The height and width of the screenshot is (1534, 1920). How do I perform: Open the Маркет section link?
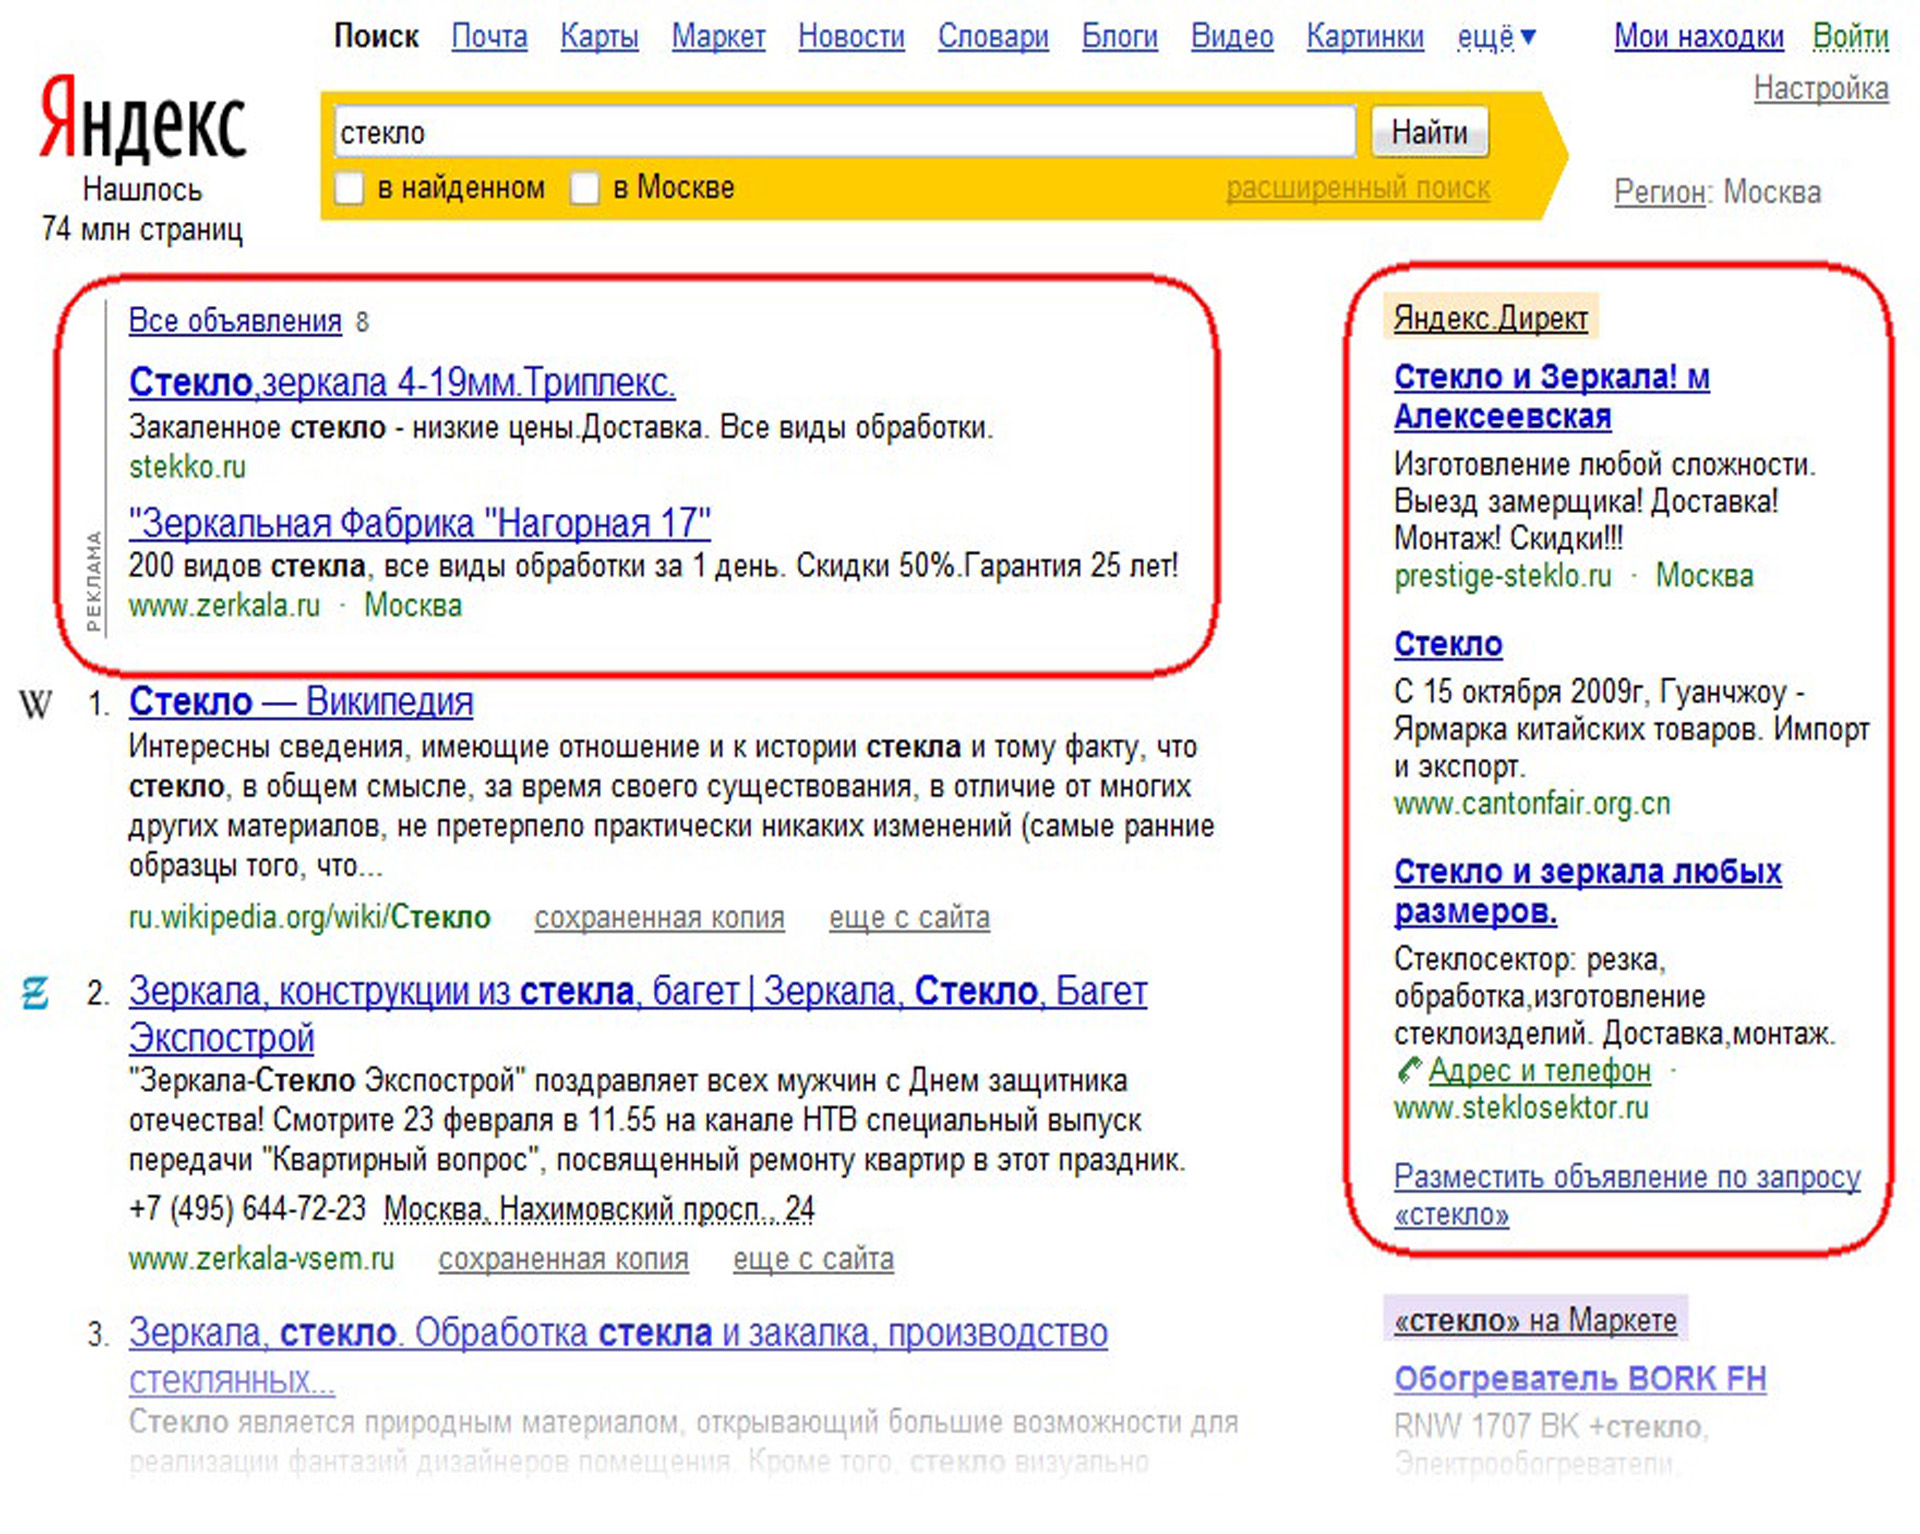(x=718, y=37)
